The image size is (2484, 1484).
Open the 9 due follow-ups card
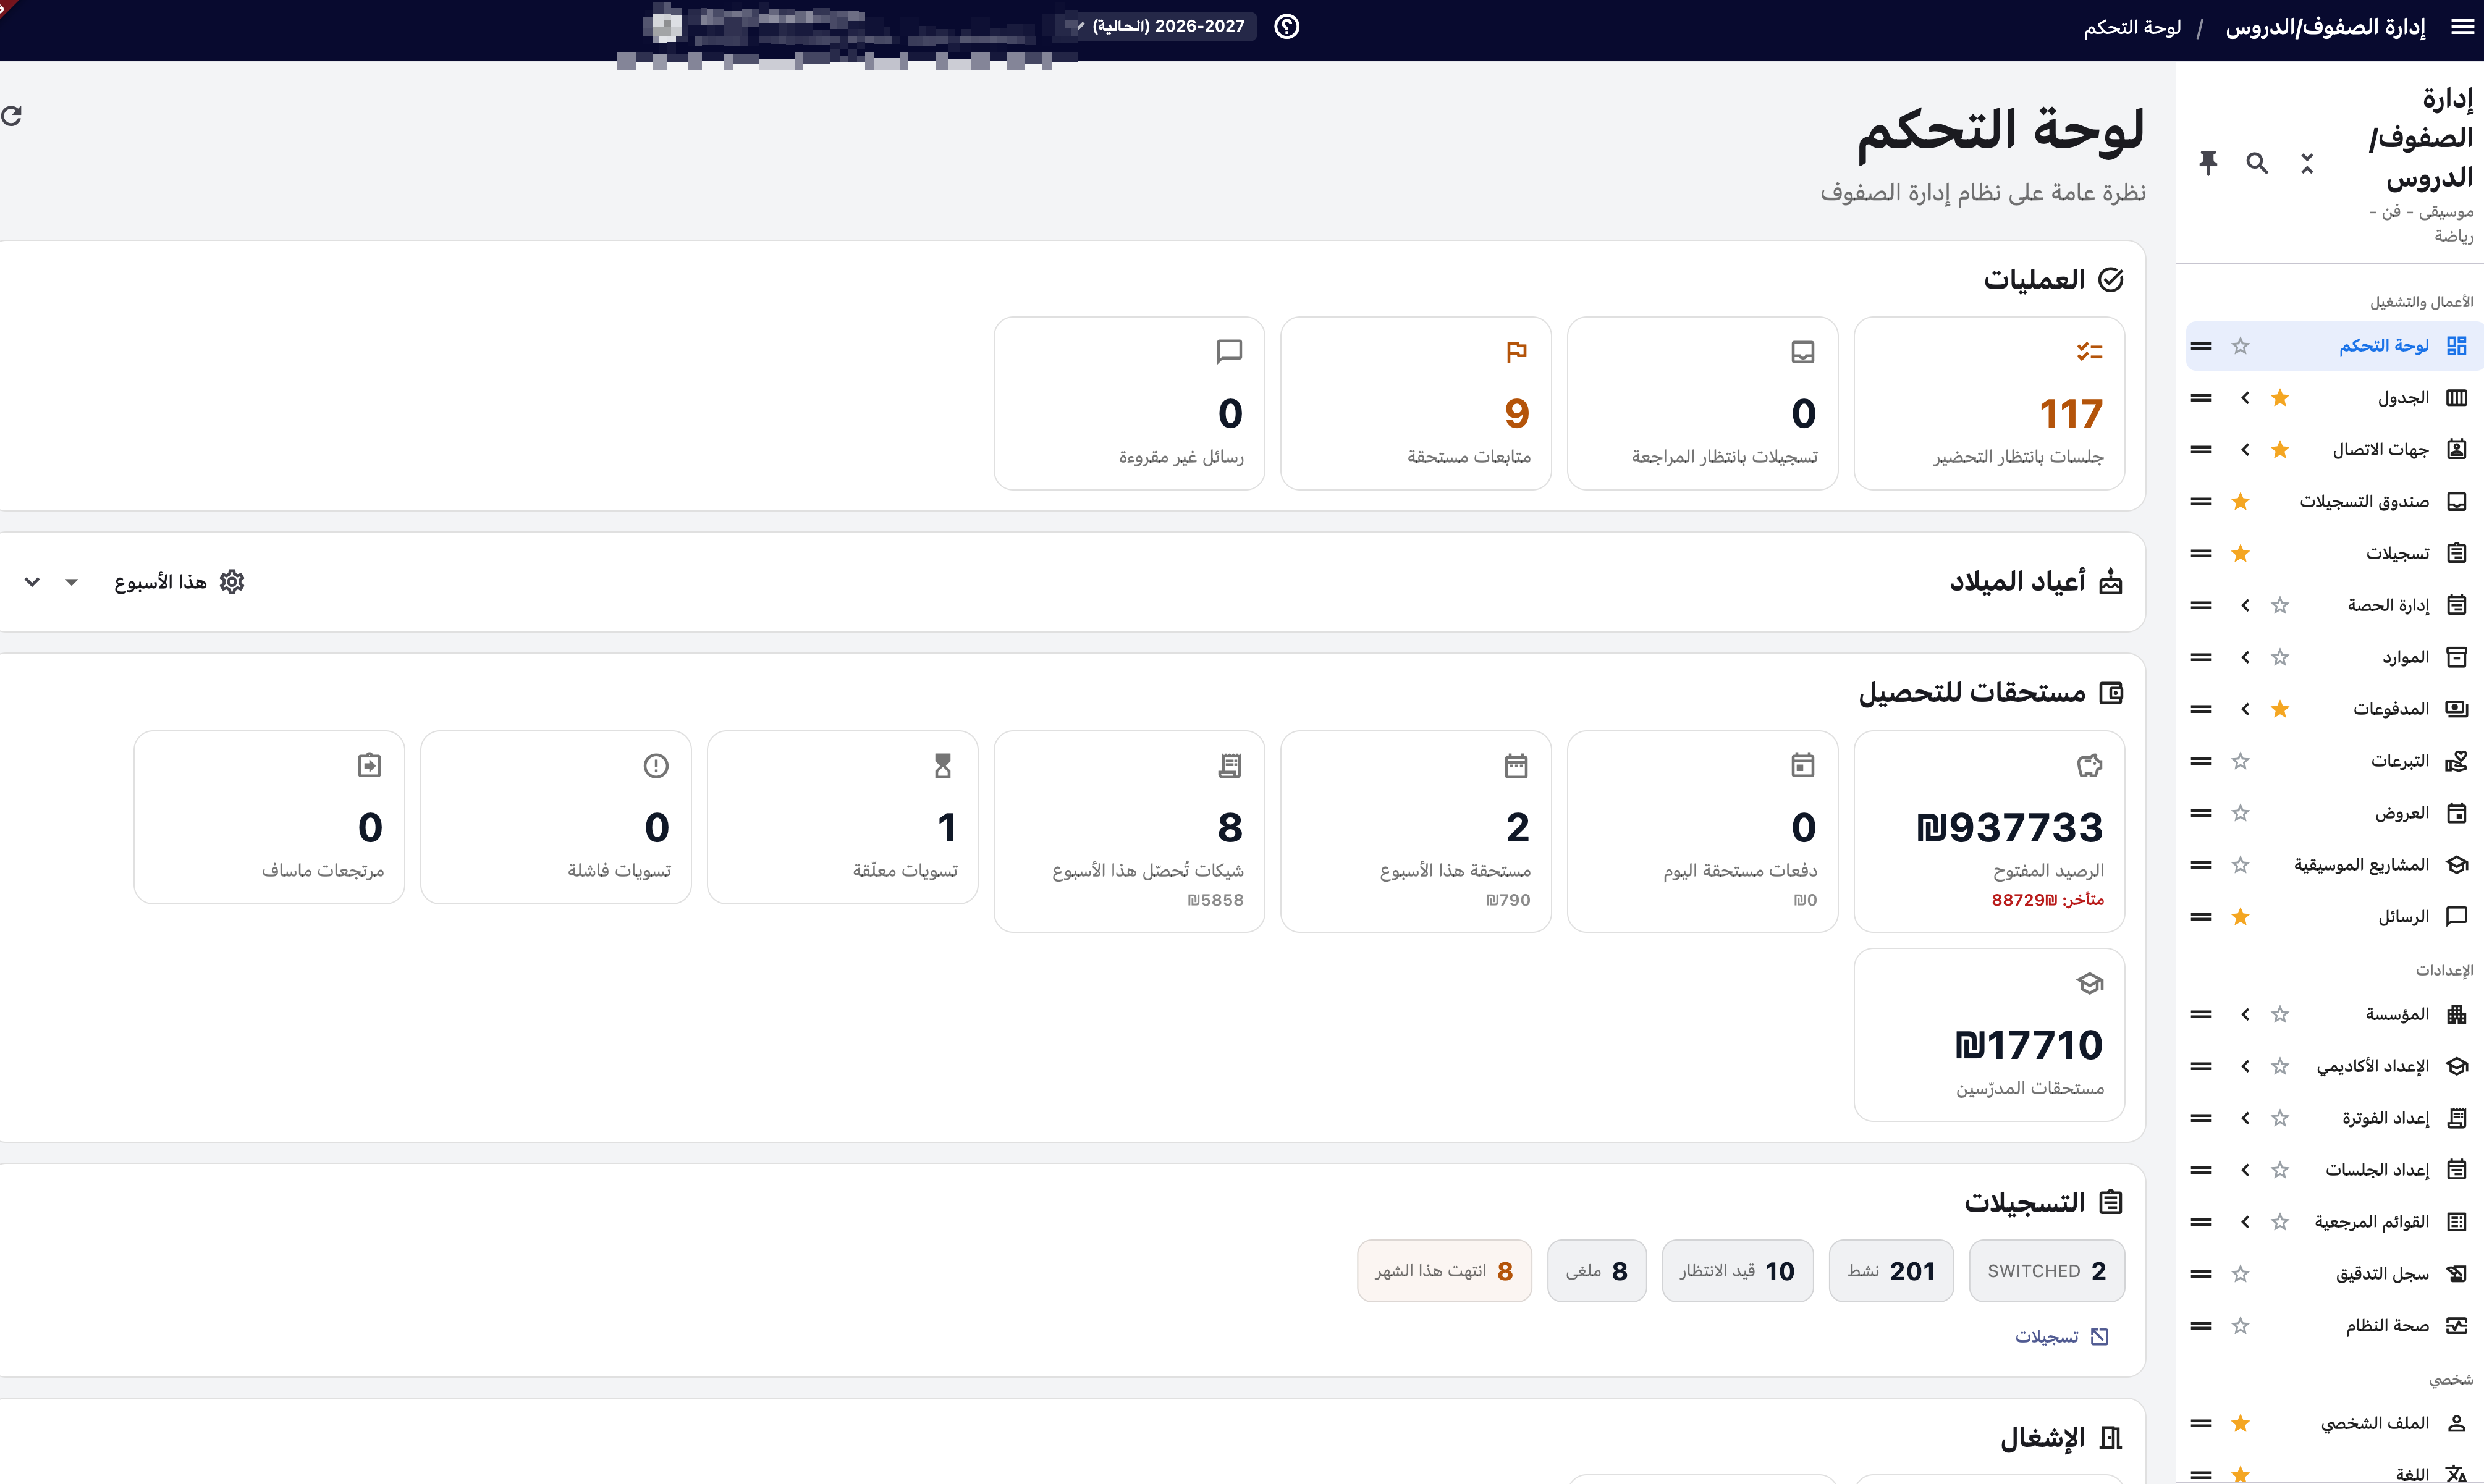pos(1416,404)
